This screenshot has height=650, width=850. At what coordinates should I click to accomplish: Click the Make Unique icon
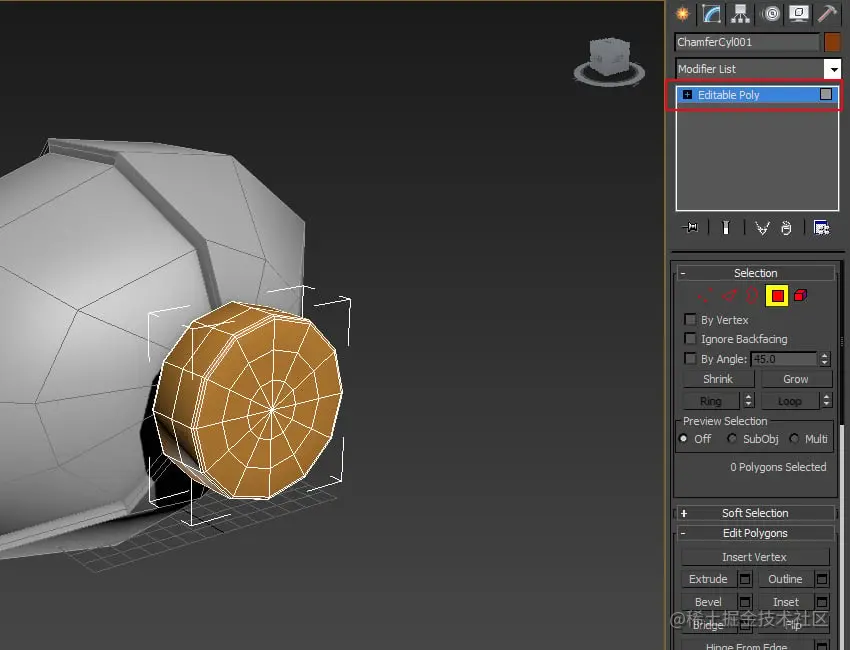[762, 228]
